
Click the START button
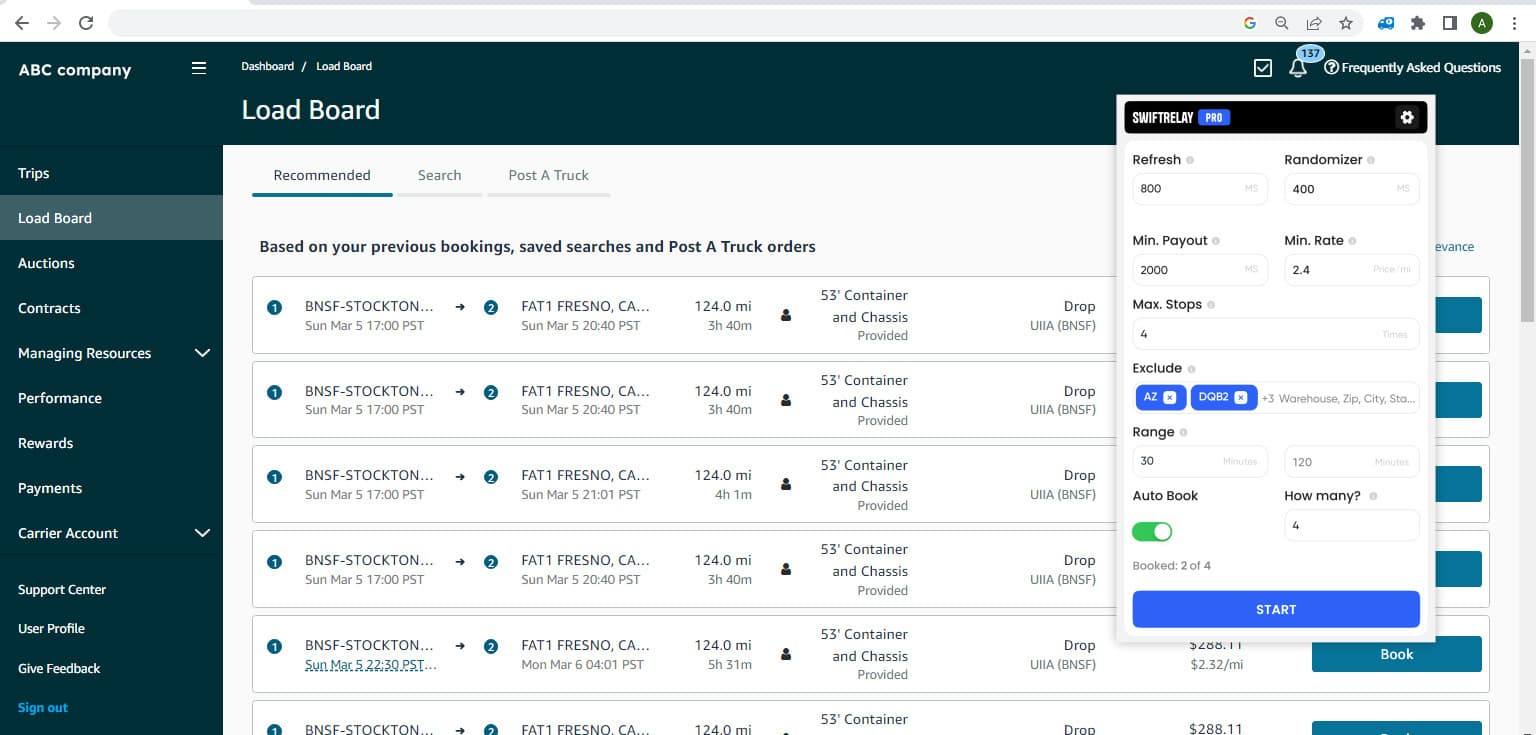(1276, 609)
